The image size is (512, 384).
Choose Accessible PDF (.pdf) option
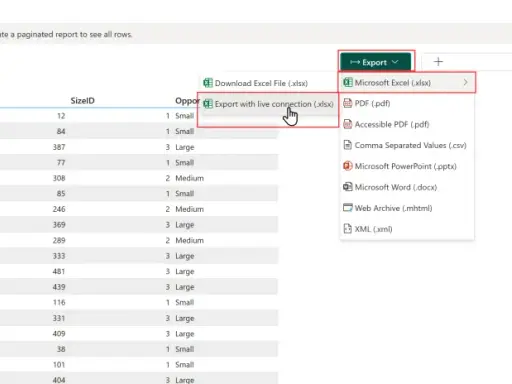coord(407,124)
